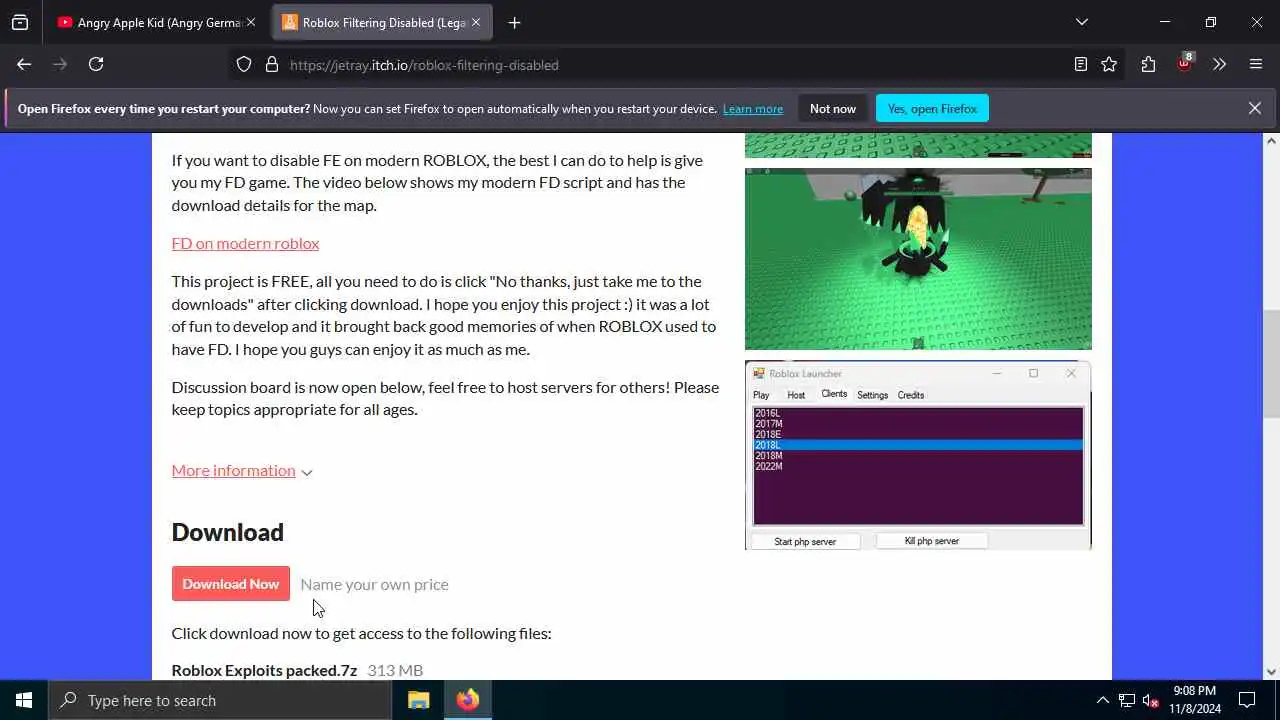Follow the FD on modern roblox link
This screenshot has width=1280, height=720.
tap(245, 243)
